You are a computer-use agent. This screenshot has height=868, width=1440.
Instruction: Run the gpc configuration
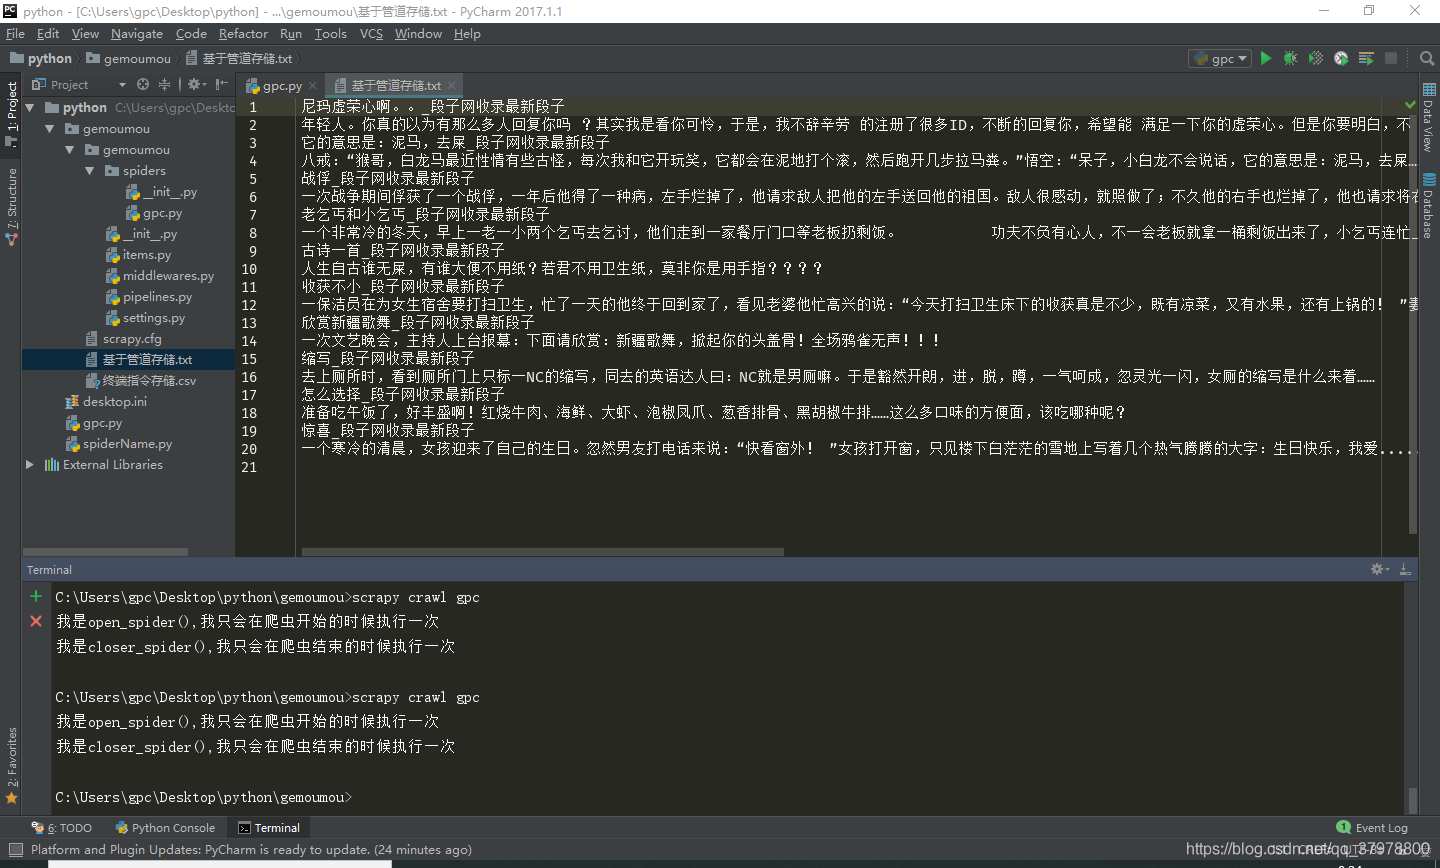[x=1266, y=58]
